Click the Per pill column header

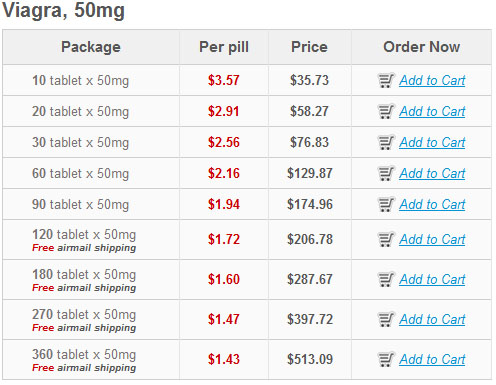point(224,47)
